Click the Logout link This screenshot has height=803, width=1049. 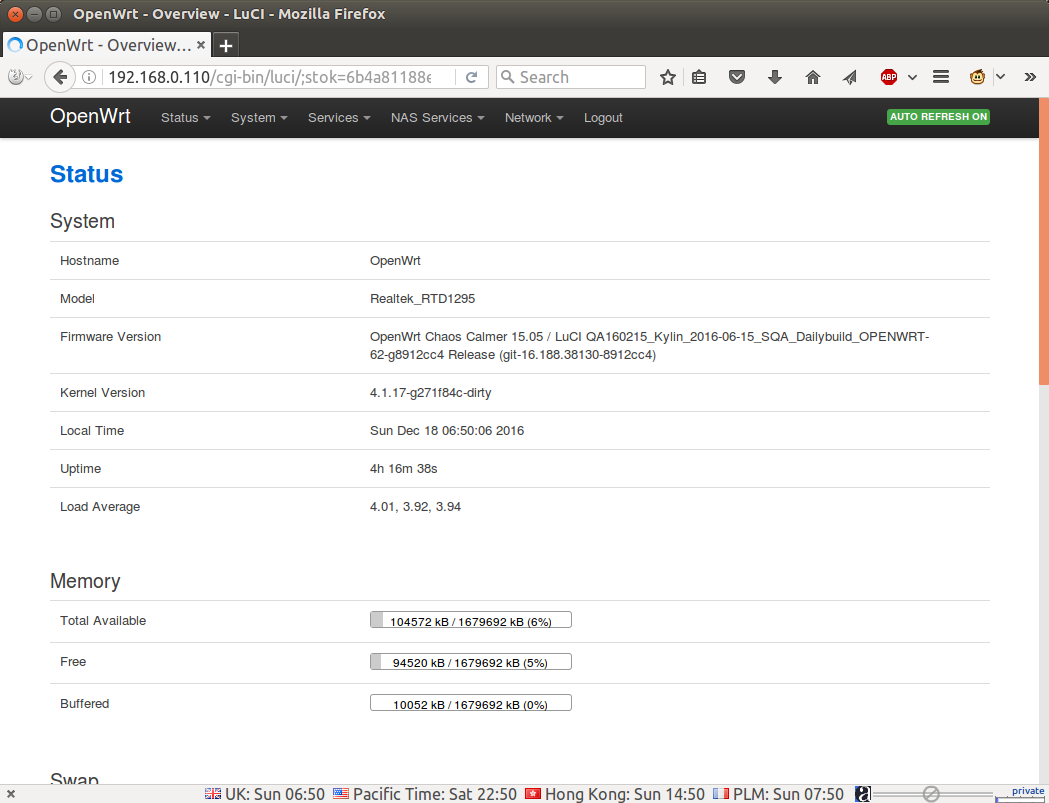click(603, 118)
